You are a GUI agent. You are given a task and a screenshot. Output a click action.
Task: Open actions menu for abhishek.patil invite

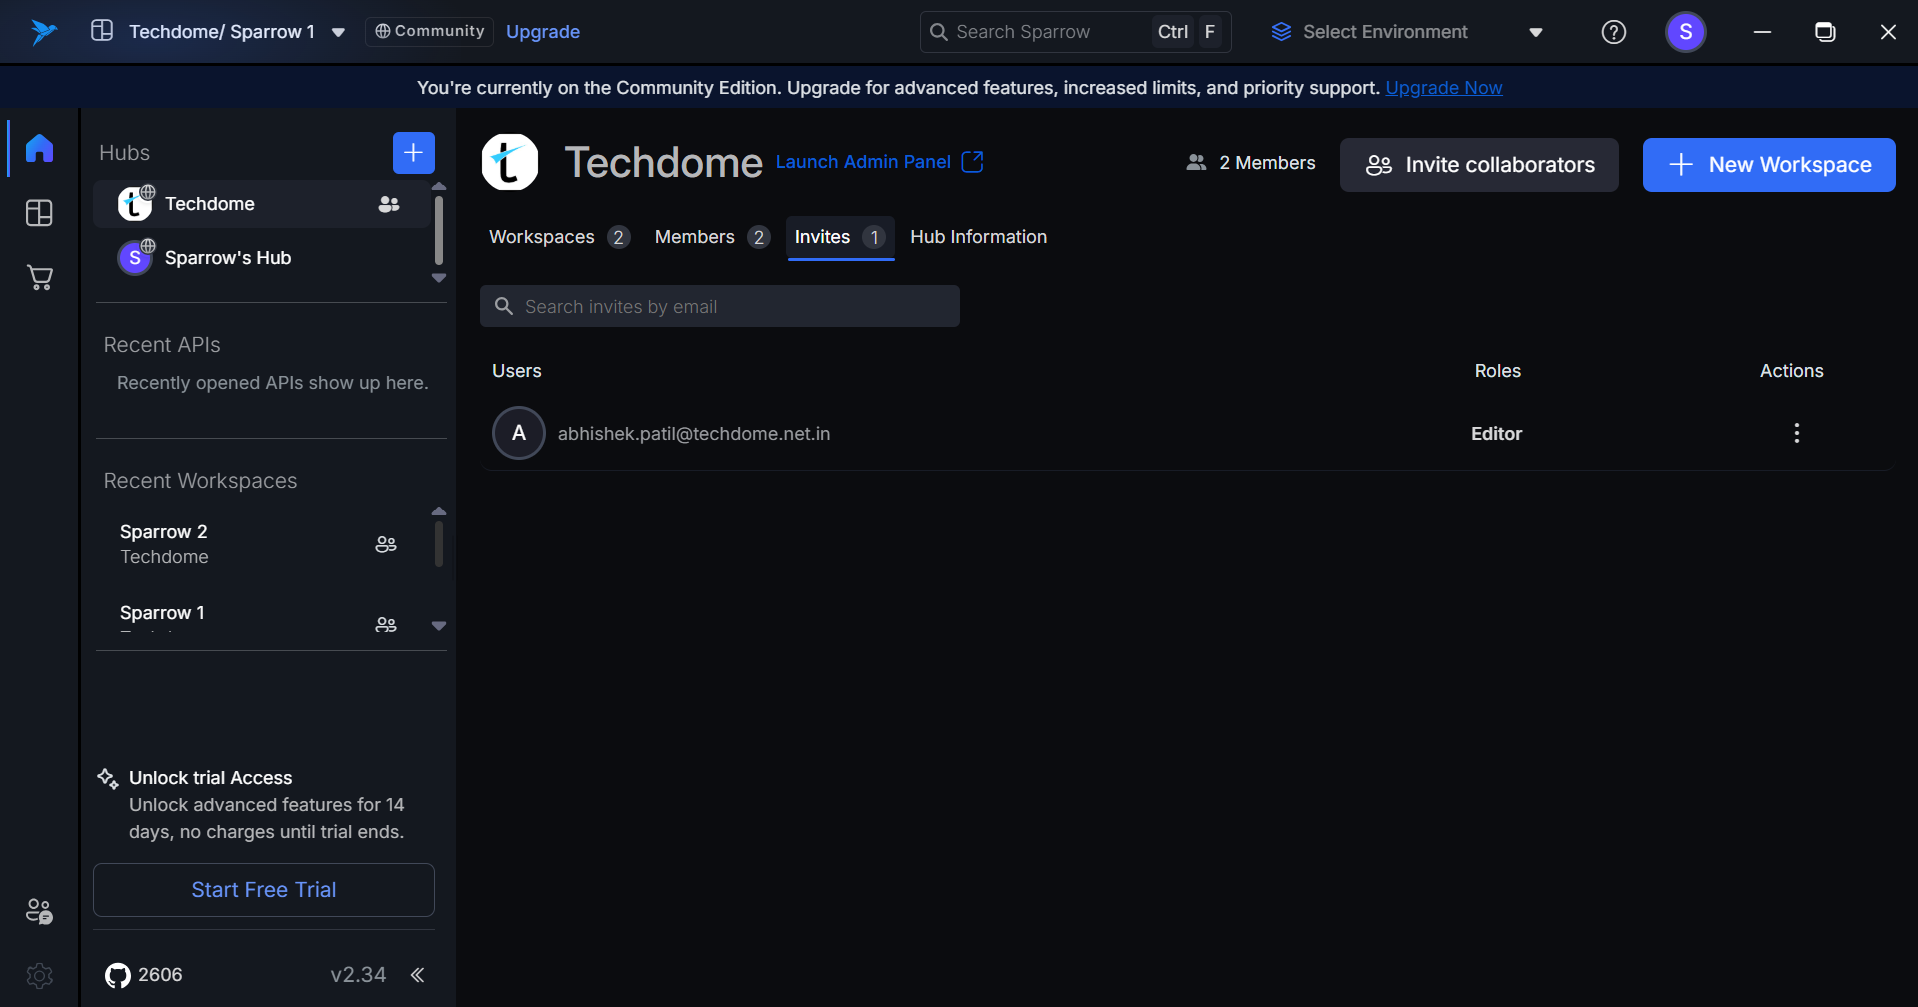coord(1796,433)
